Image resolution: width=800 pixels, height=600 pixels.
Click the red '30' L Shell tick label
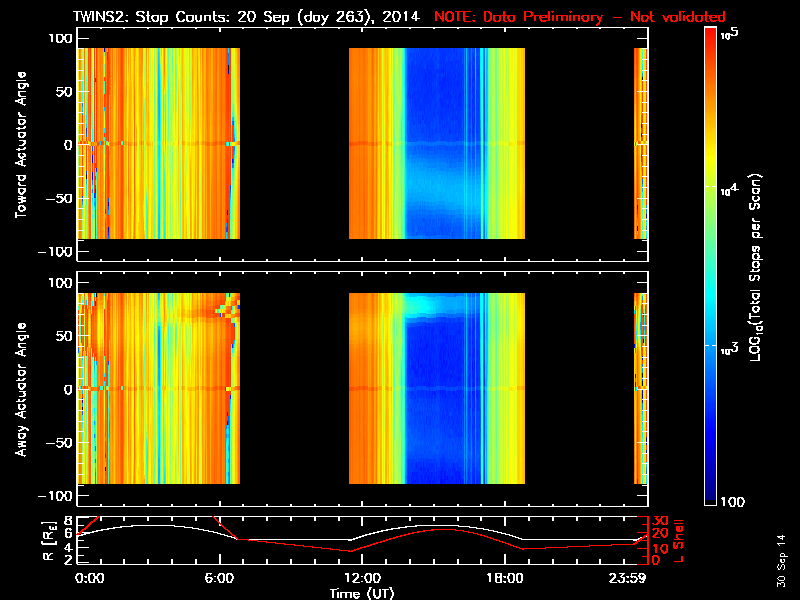[660, 521]
